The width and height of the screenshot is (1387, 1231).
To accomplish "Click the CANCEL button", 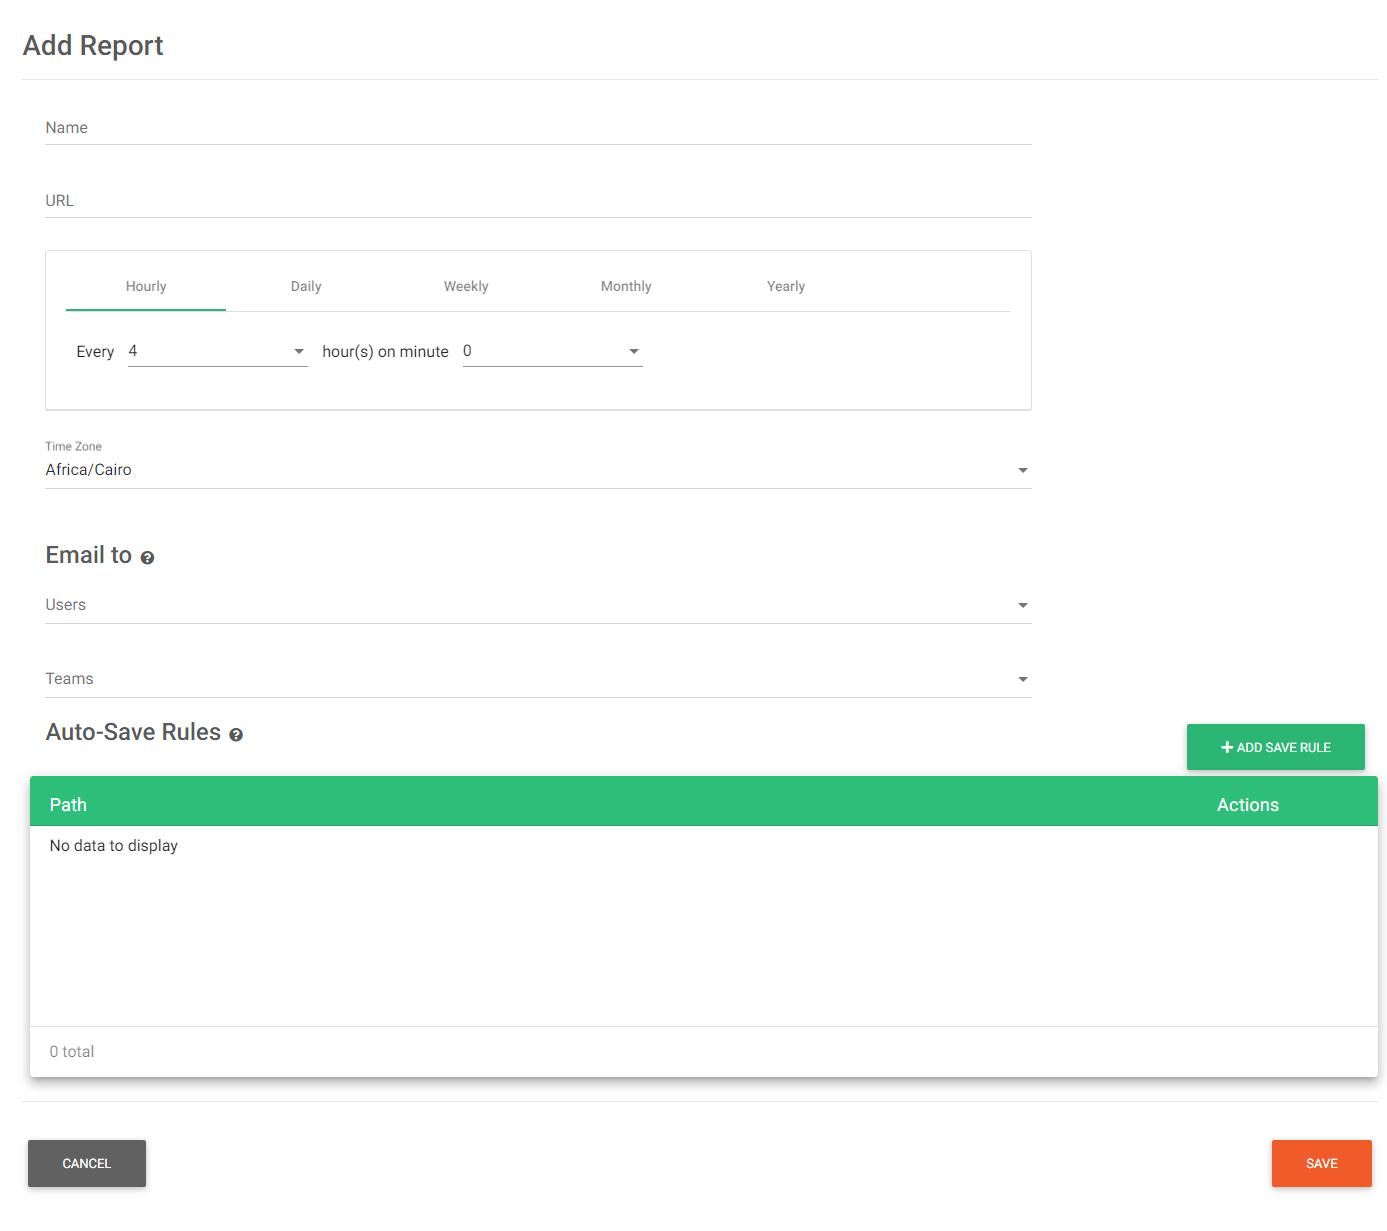I will point(86,1163).
